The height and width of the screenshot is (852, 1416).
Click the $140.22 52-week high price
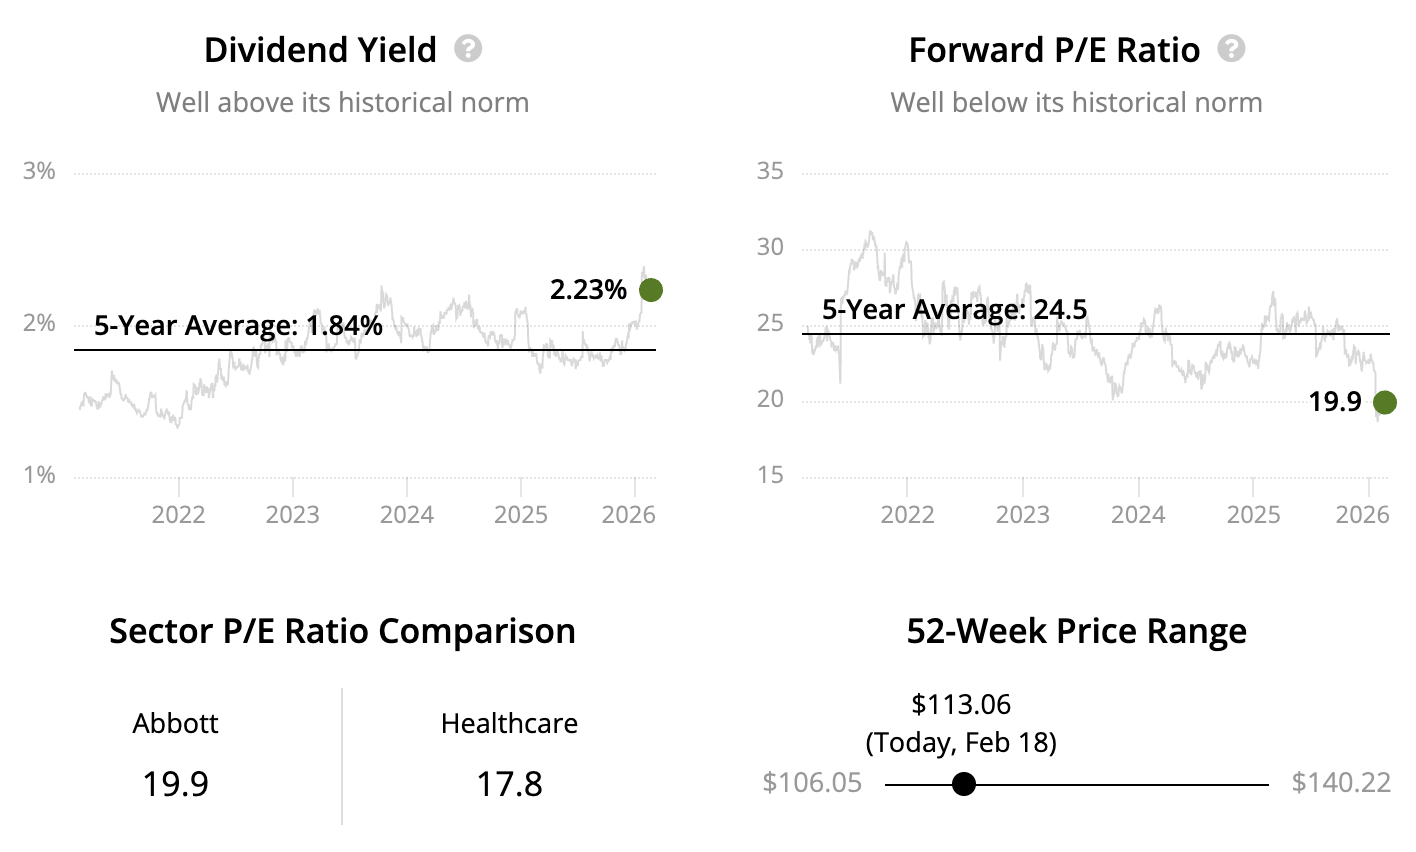coord(1341,782)
